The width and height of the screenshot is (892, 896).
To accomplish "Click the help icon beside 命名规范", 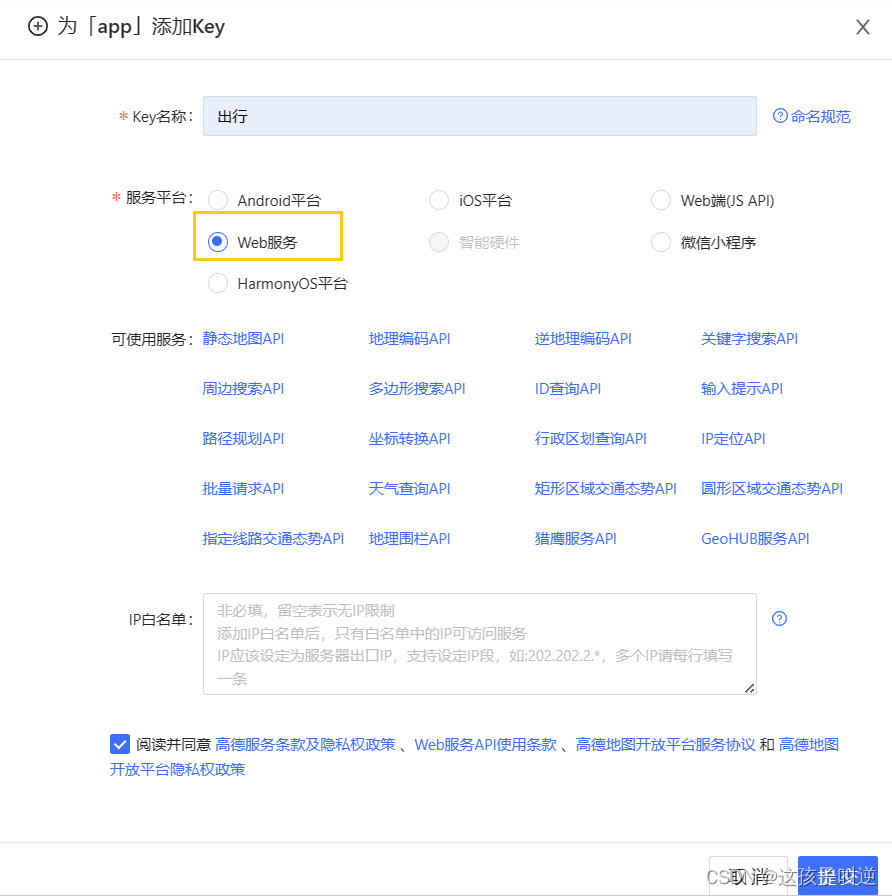I will click(x=780, y=116).
